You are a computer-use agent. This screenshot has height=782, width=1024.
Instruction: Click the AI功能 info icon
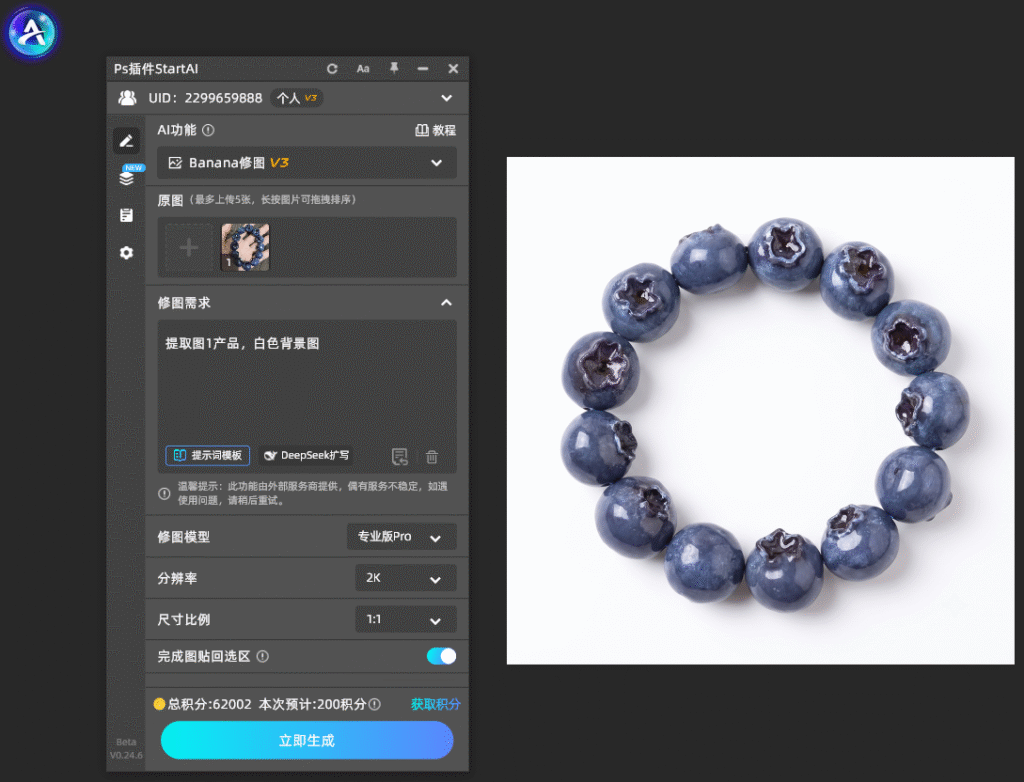click(208, 130)
